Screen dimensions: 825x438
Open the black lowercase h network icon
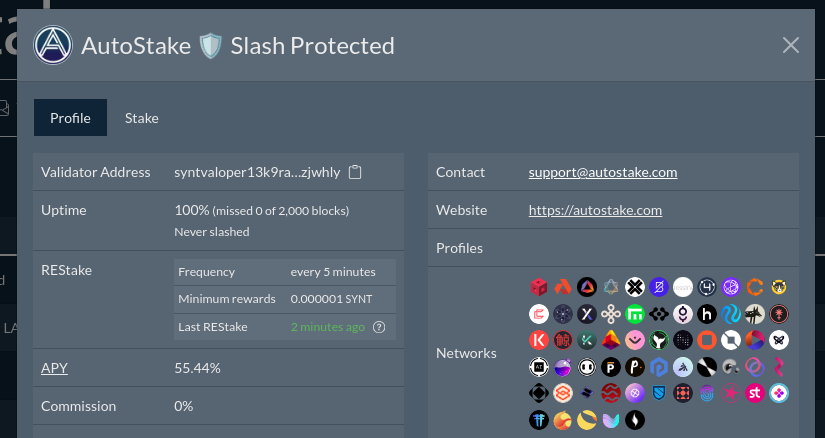[x=707, y=314]
